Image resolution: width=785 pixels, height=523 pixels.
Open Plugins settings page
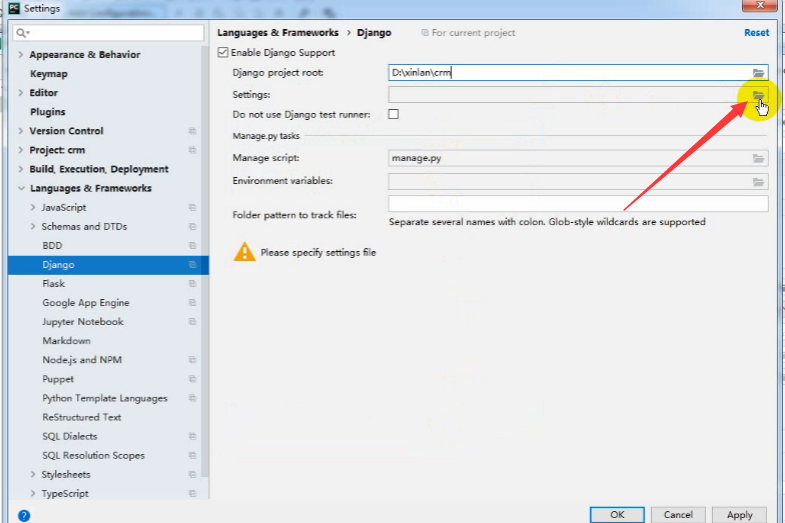[48, 112]
